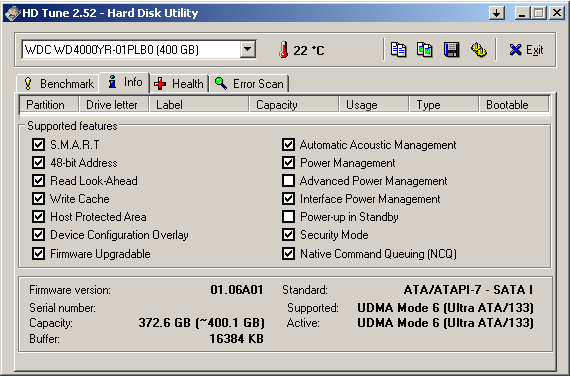Toggle the Security Mode checkbox
Image resolution: width=570 pixels, height=376 pixels.
pos(288,235)
